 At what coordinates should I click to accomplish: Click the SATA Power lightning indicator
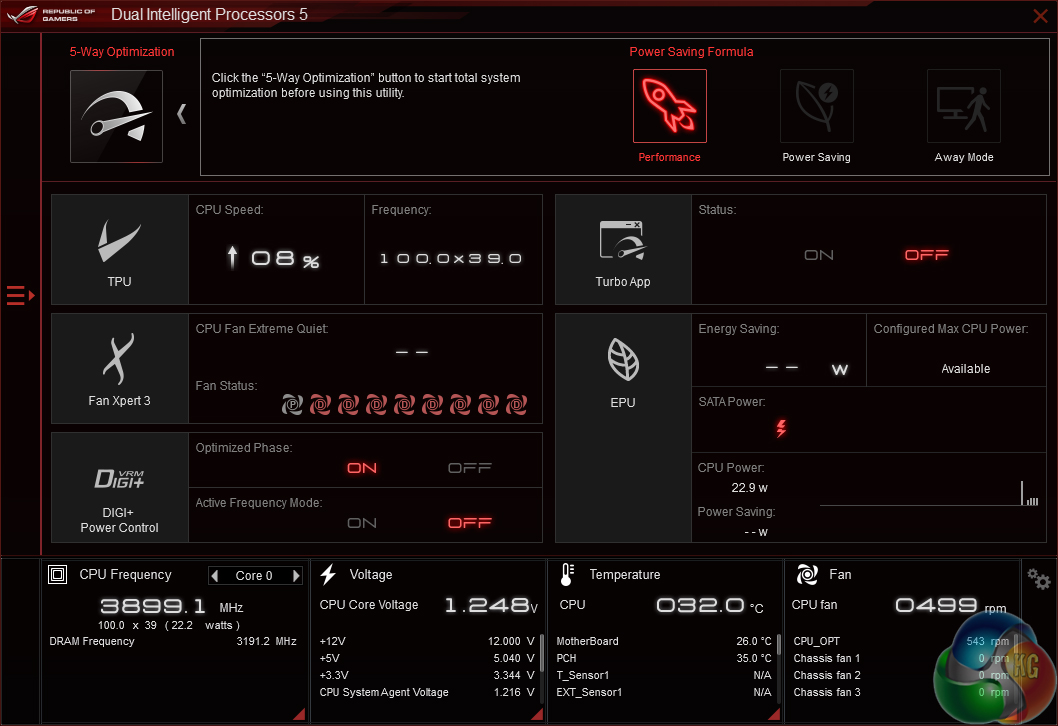[781, 429]
